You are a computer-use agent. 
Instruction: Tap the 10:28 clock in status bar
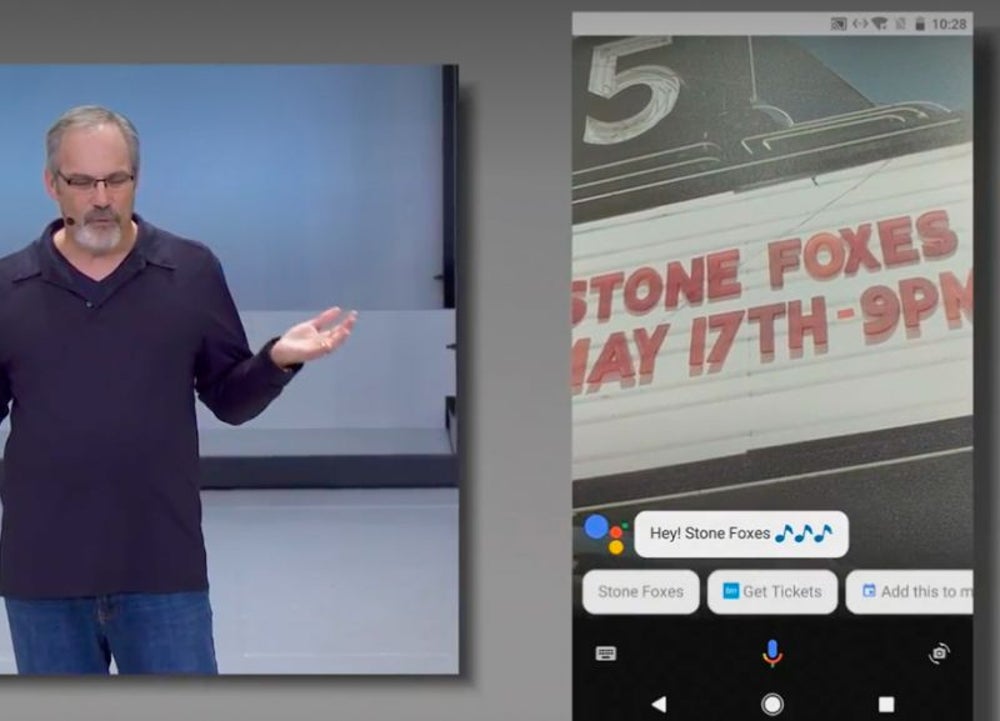pyautogui.click(x=949, y=24)
